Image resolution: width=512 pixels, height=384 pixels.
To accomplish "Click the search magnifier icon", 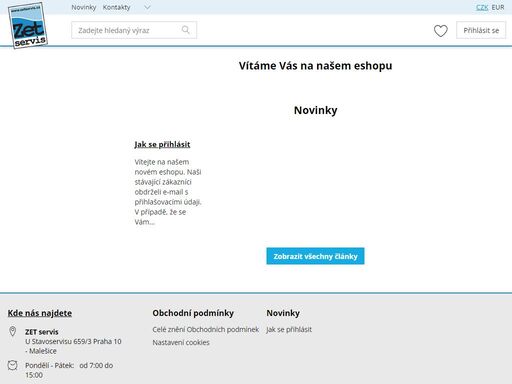I will (x=186, y=30).
